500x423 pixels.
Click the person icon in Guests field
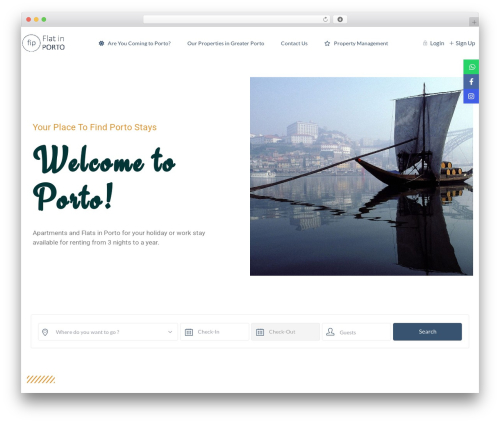(330, 332)
